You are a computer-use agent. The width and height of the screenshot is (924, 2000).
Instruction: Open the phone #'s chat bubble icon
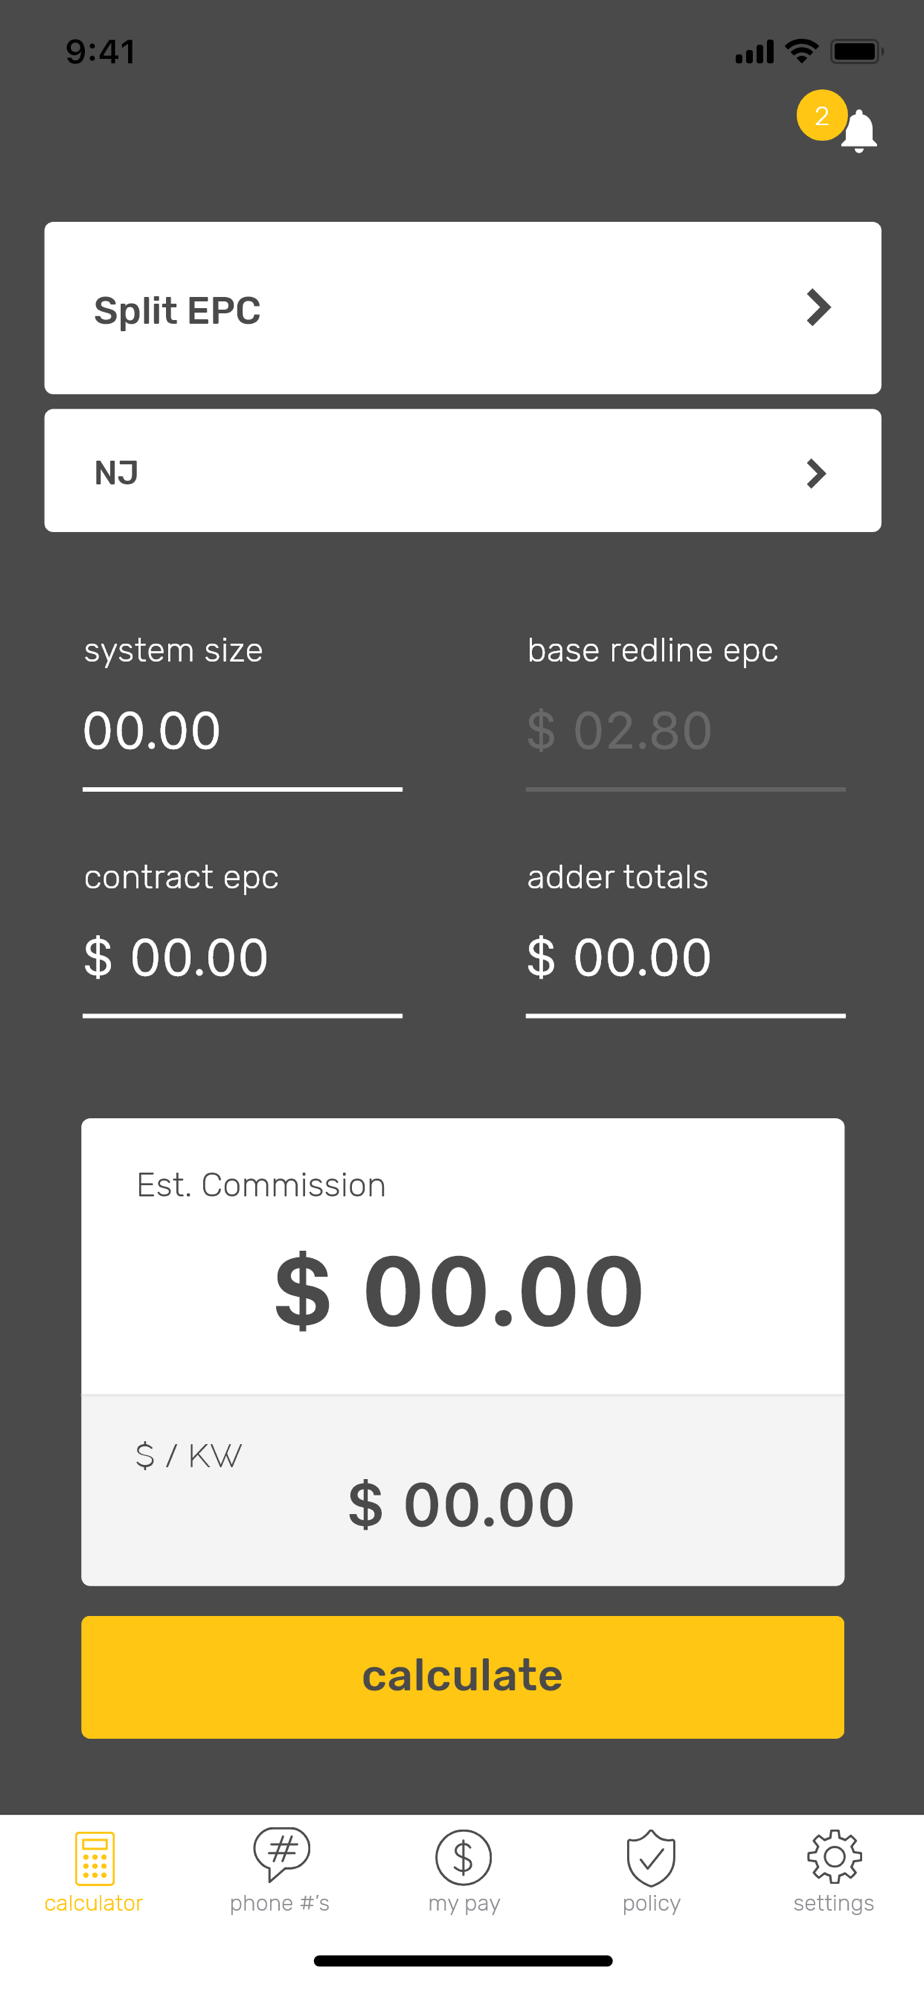point(281,1854)
